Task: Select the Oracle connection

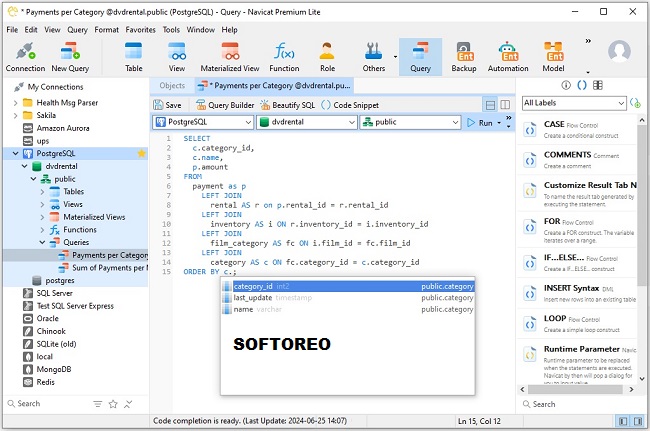Action: coord(47,318)
